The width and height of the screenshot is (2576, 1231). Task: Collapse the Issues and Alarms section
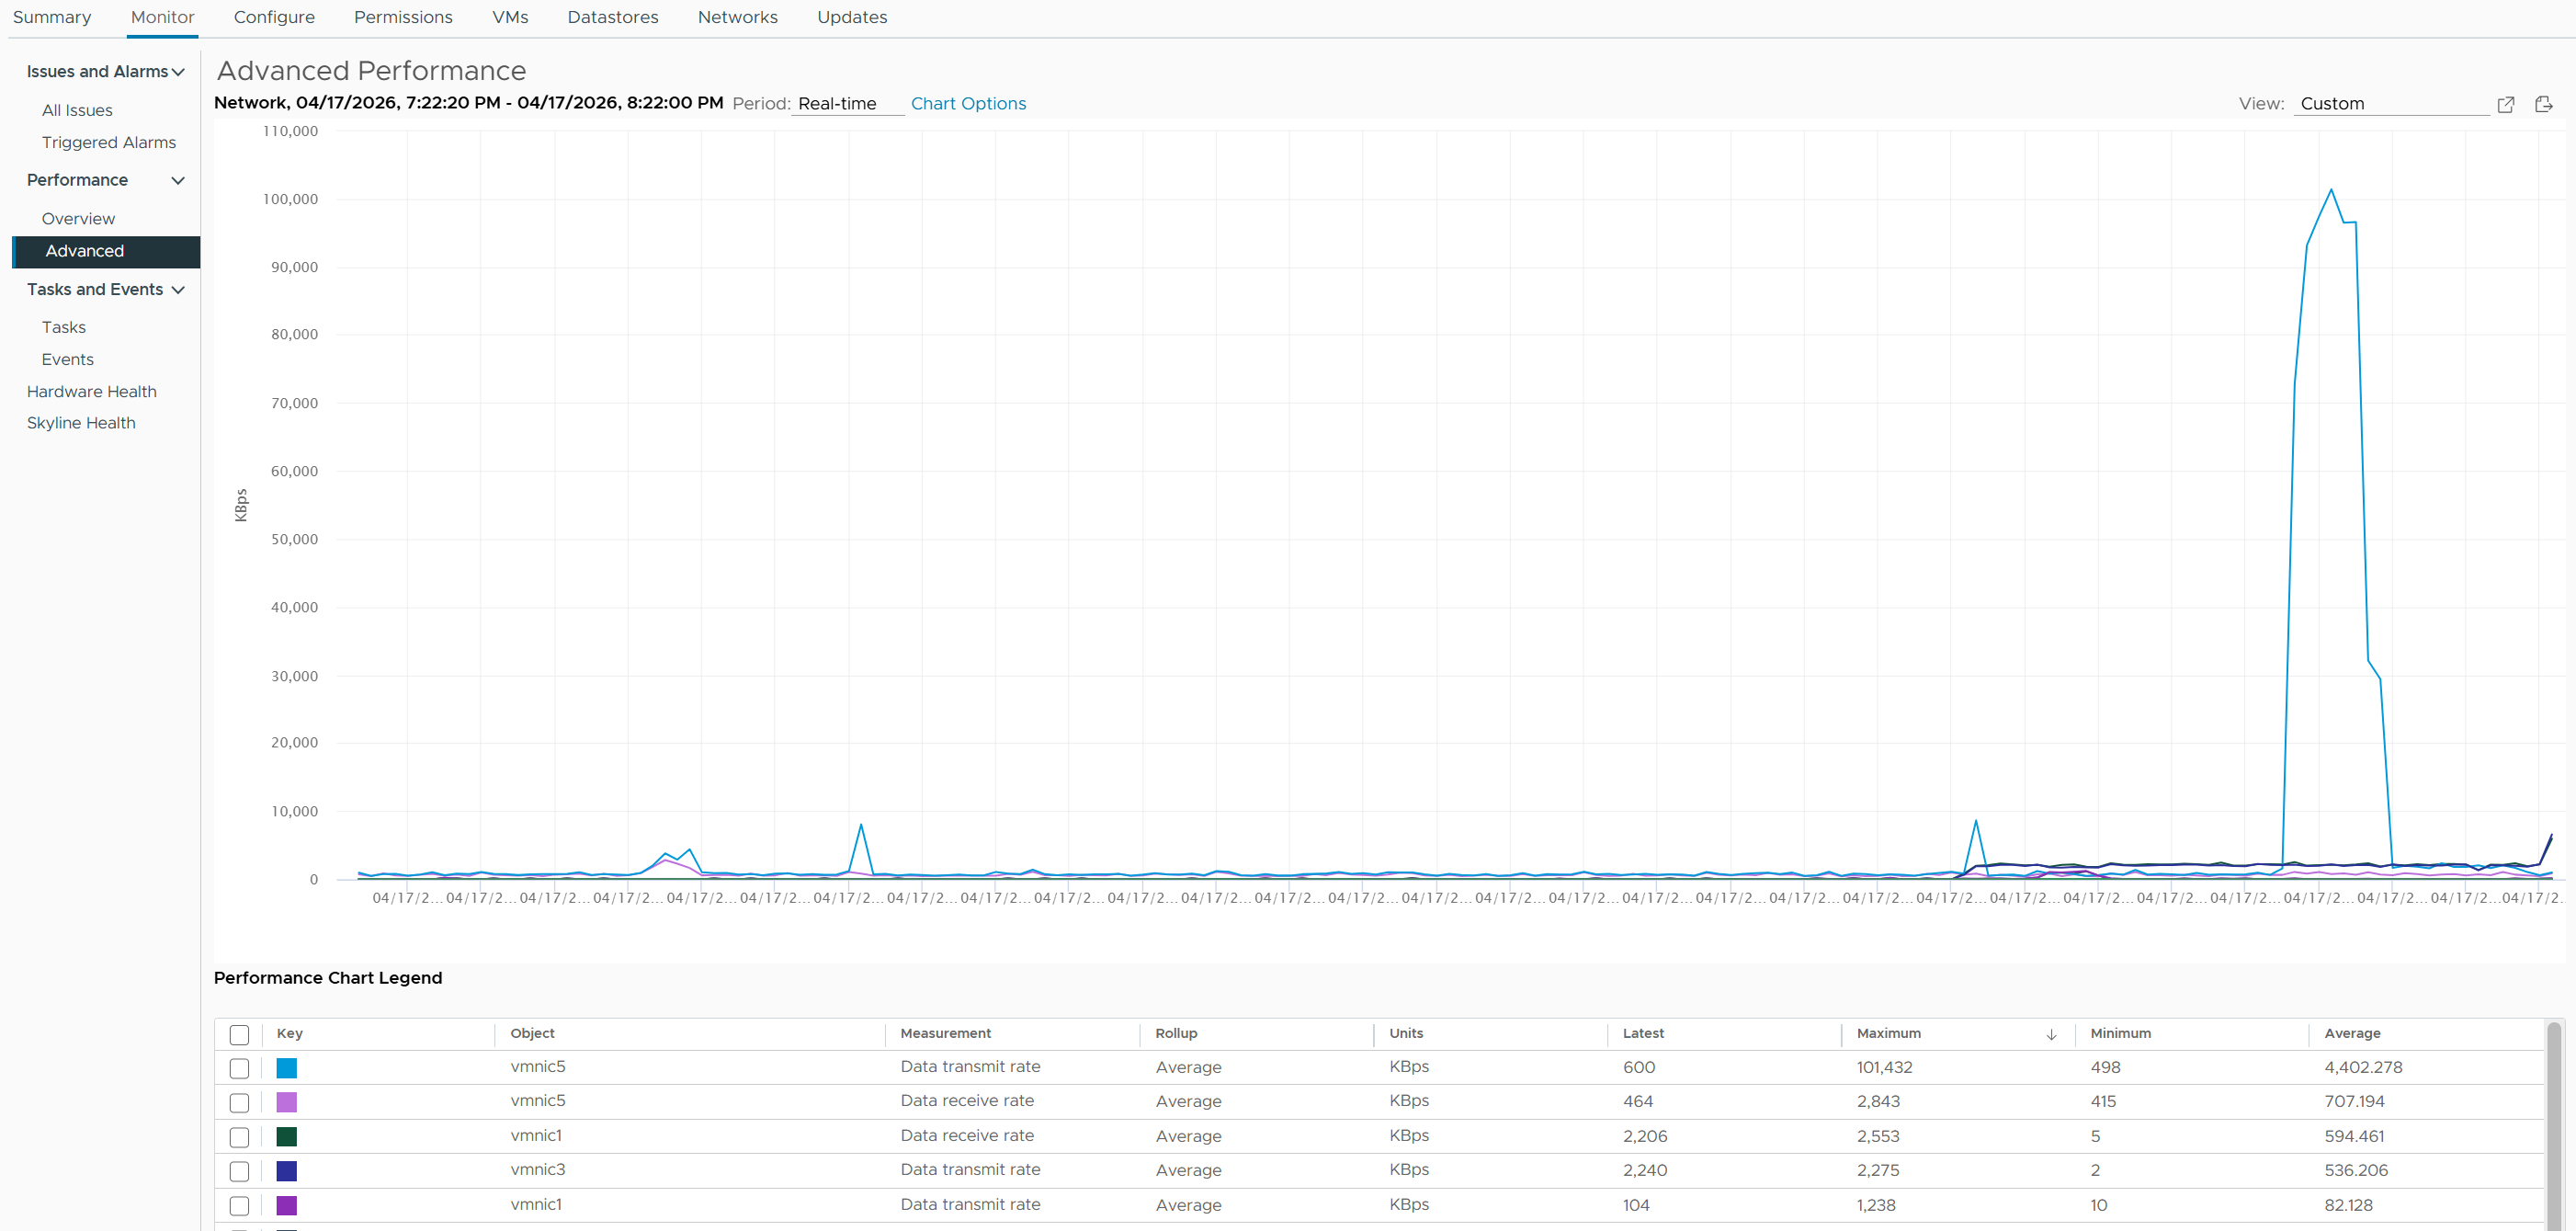pos(178,72)
